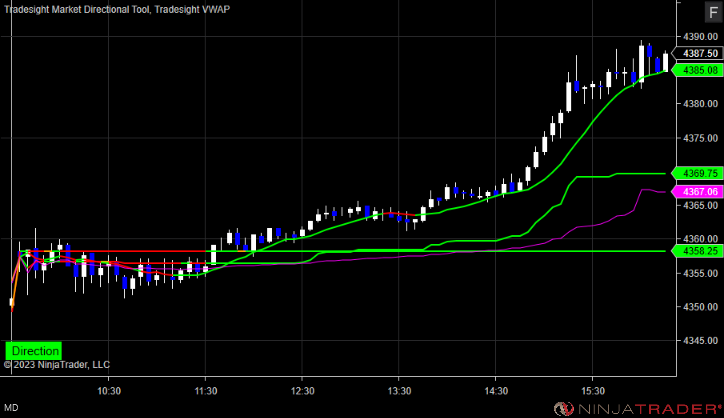Click the 4350.00 price axis label
The height and width of the screenshot is (418, 724).
pos(700,307)
